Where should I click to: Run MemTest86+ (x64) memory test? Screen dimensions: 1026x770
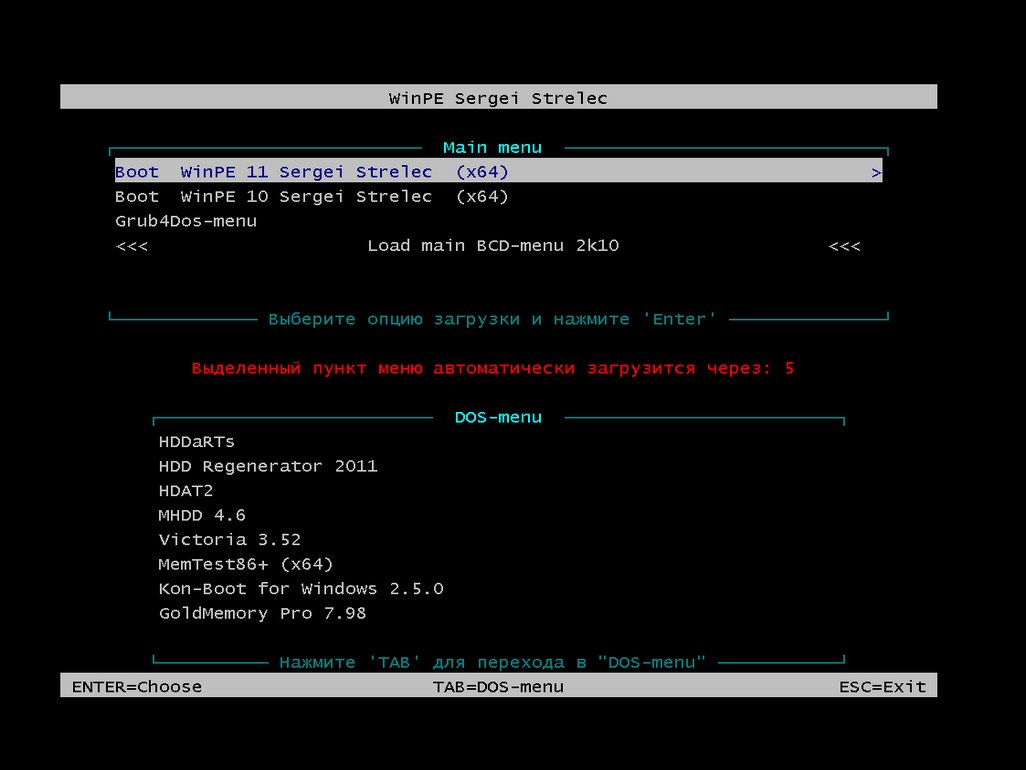246,564
